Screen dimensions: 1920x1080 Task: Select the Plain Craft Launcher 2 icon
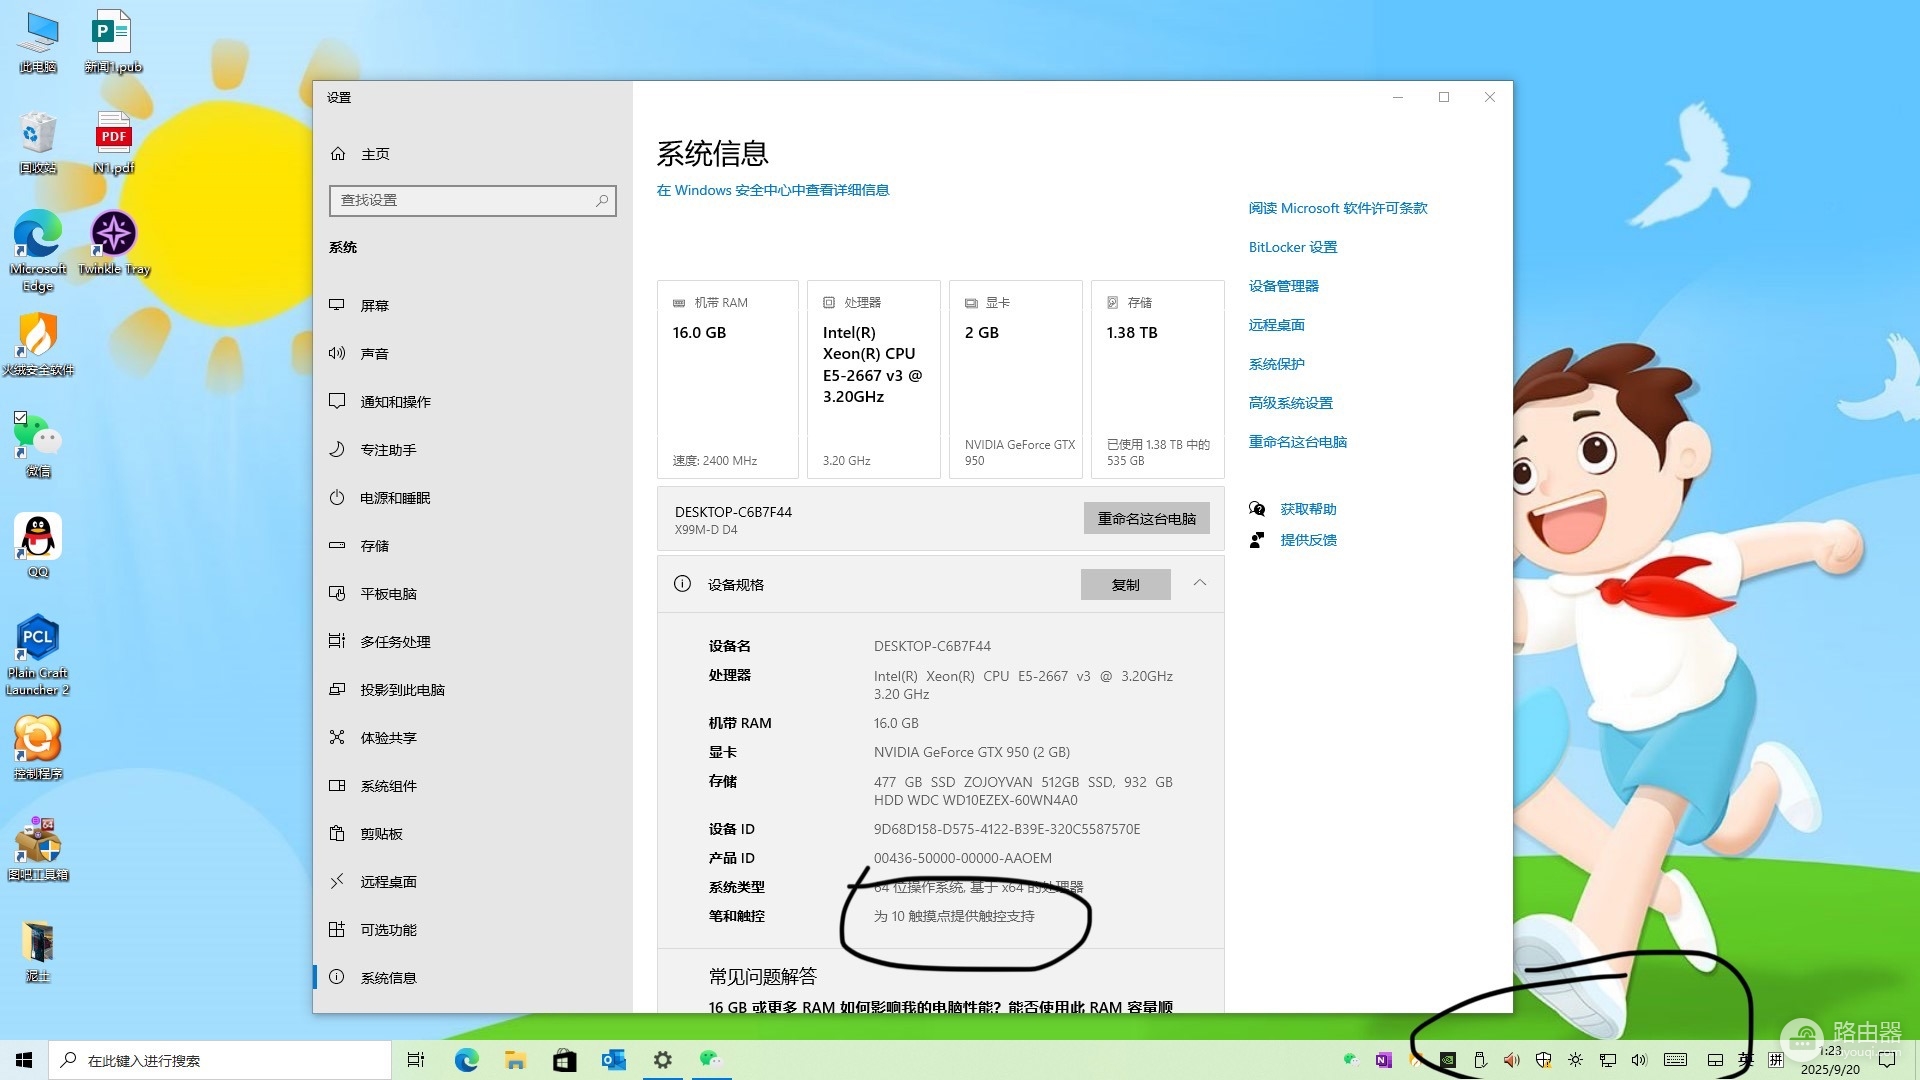pos(38,655)
